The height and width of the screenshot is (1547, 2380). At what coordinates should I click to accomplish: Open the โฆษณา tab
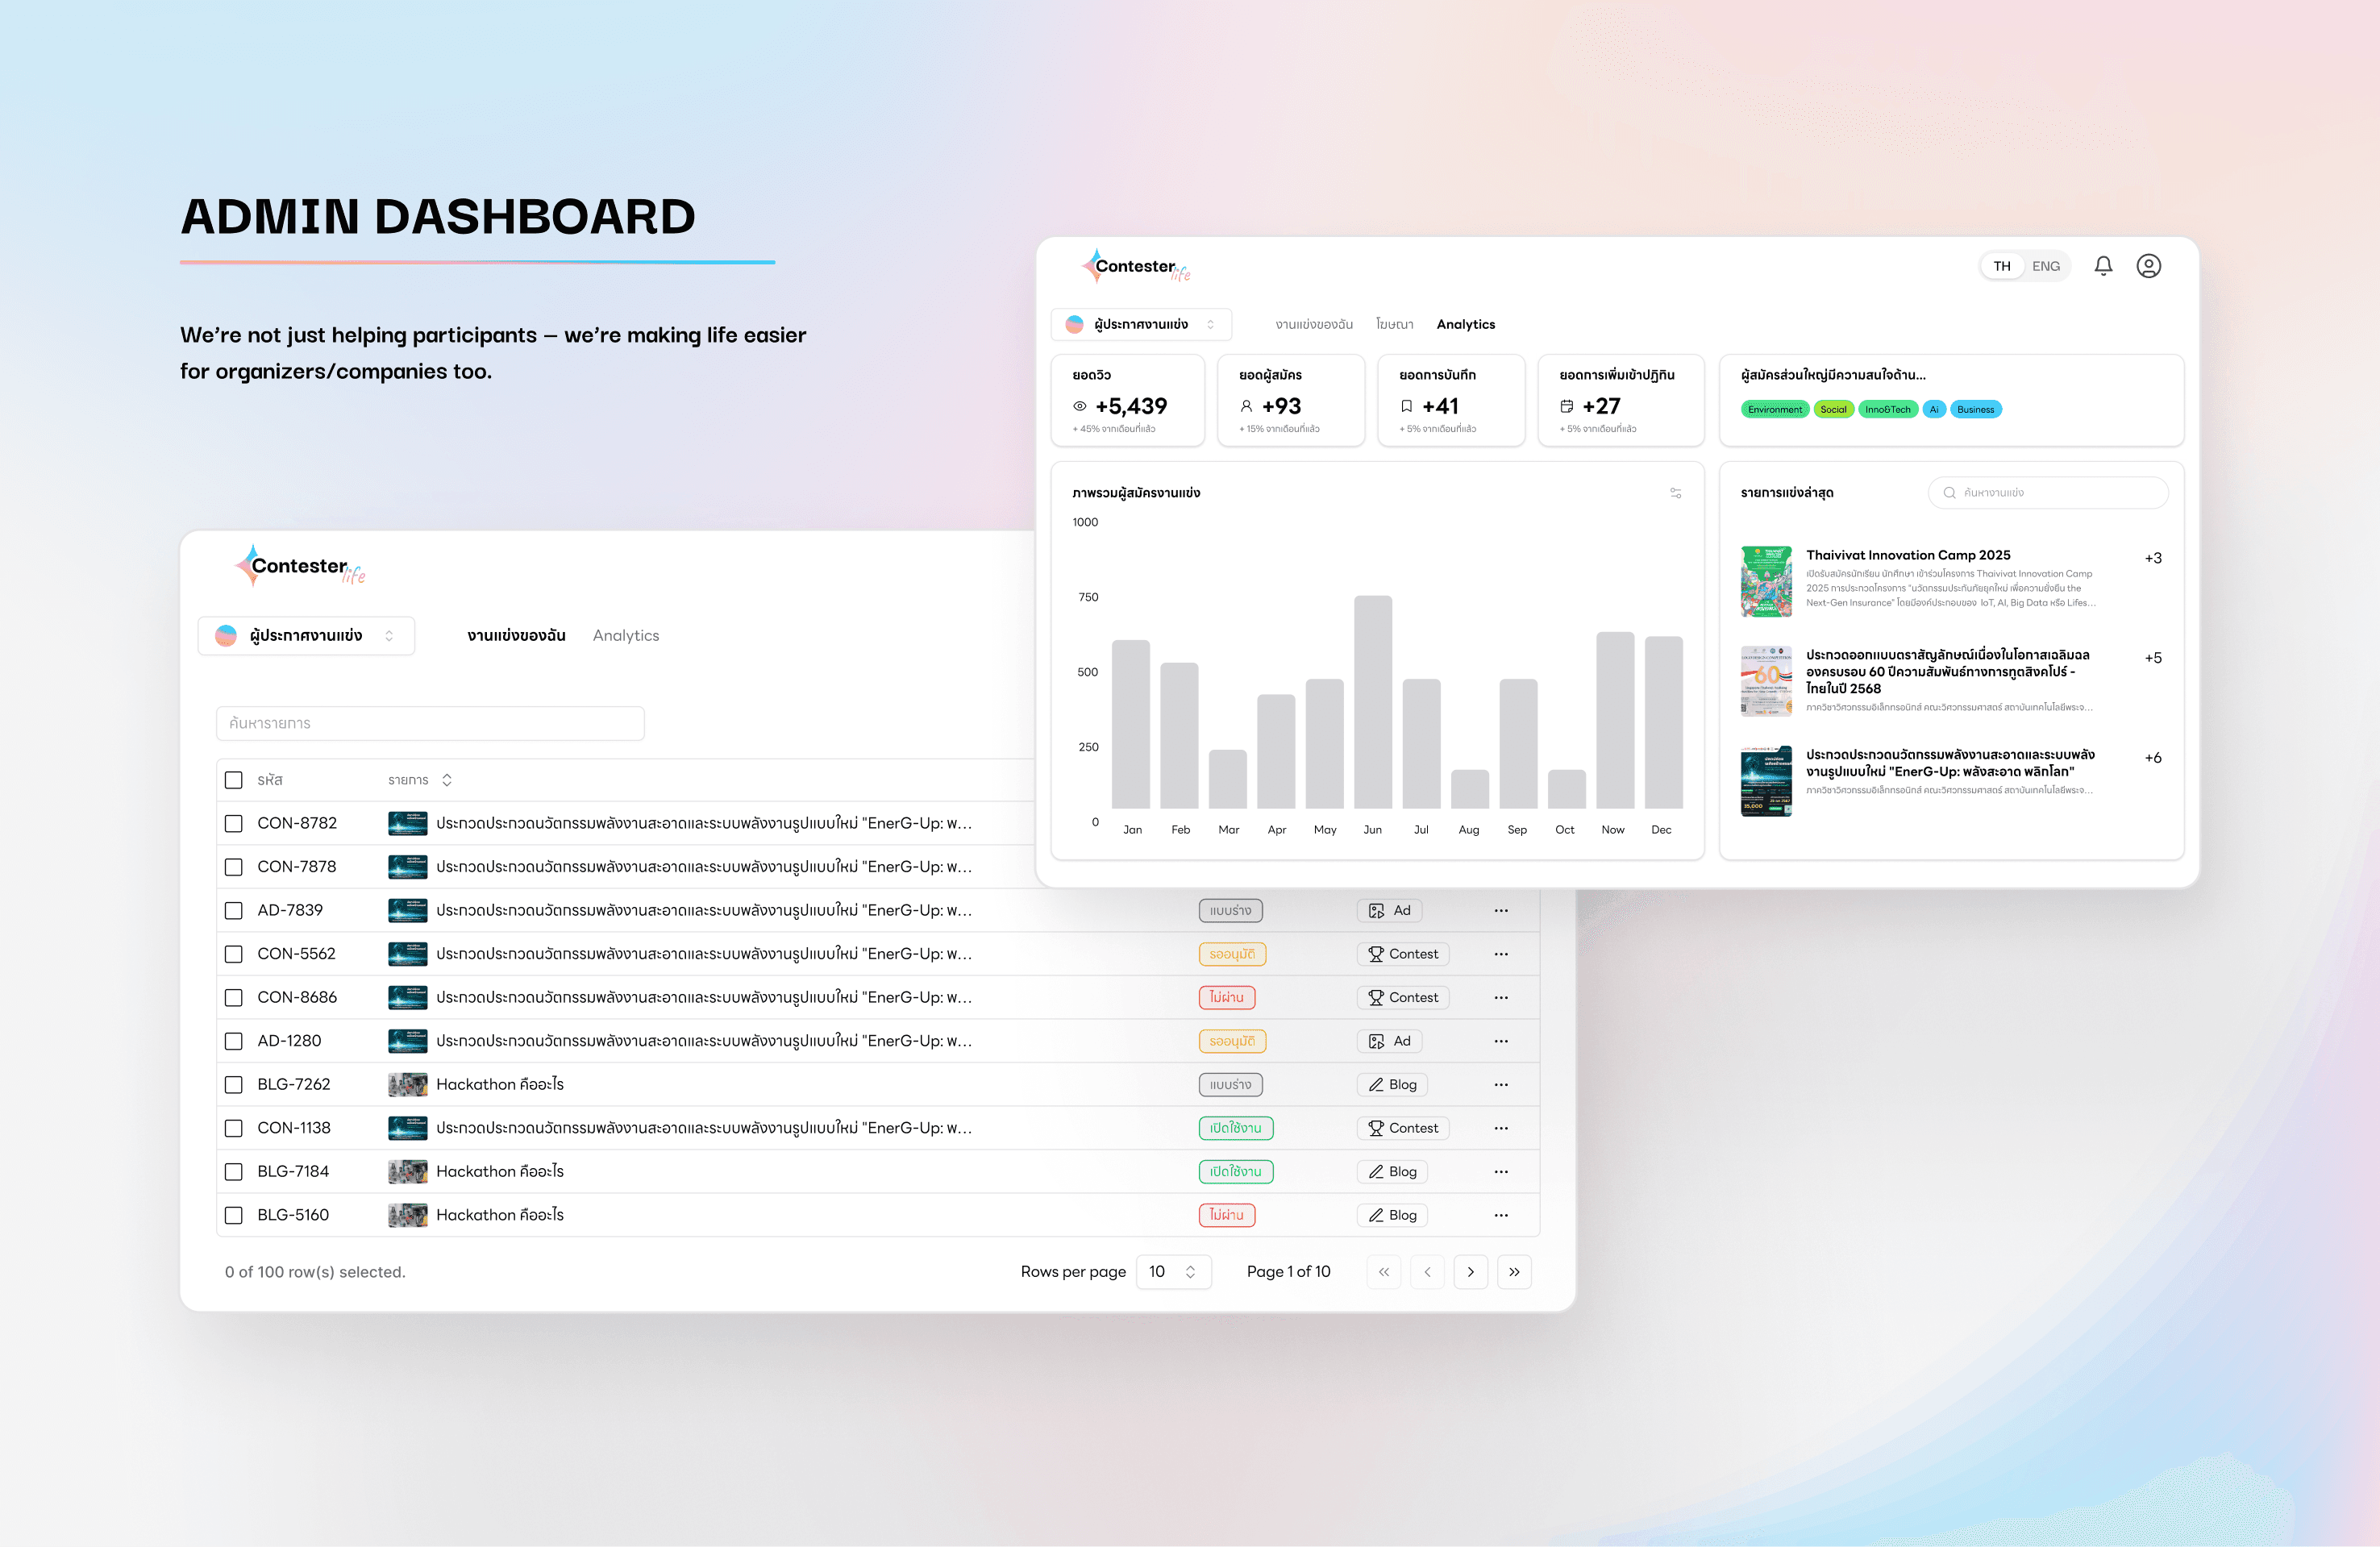click(1394, 324)
